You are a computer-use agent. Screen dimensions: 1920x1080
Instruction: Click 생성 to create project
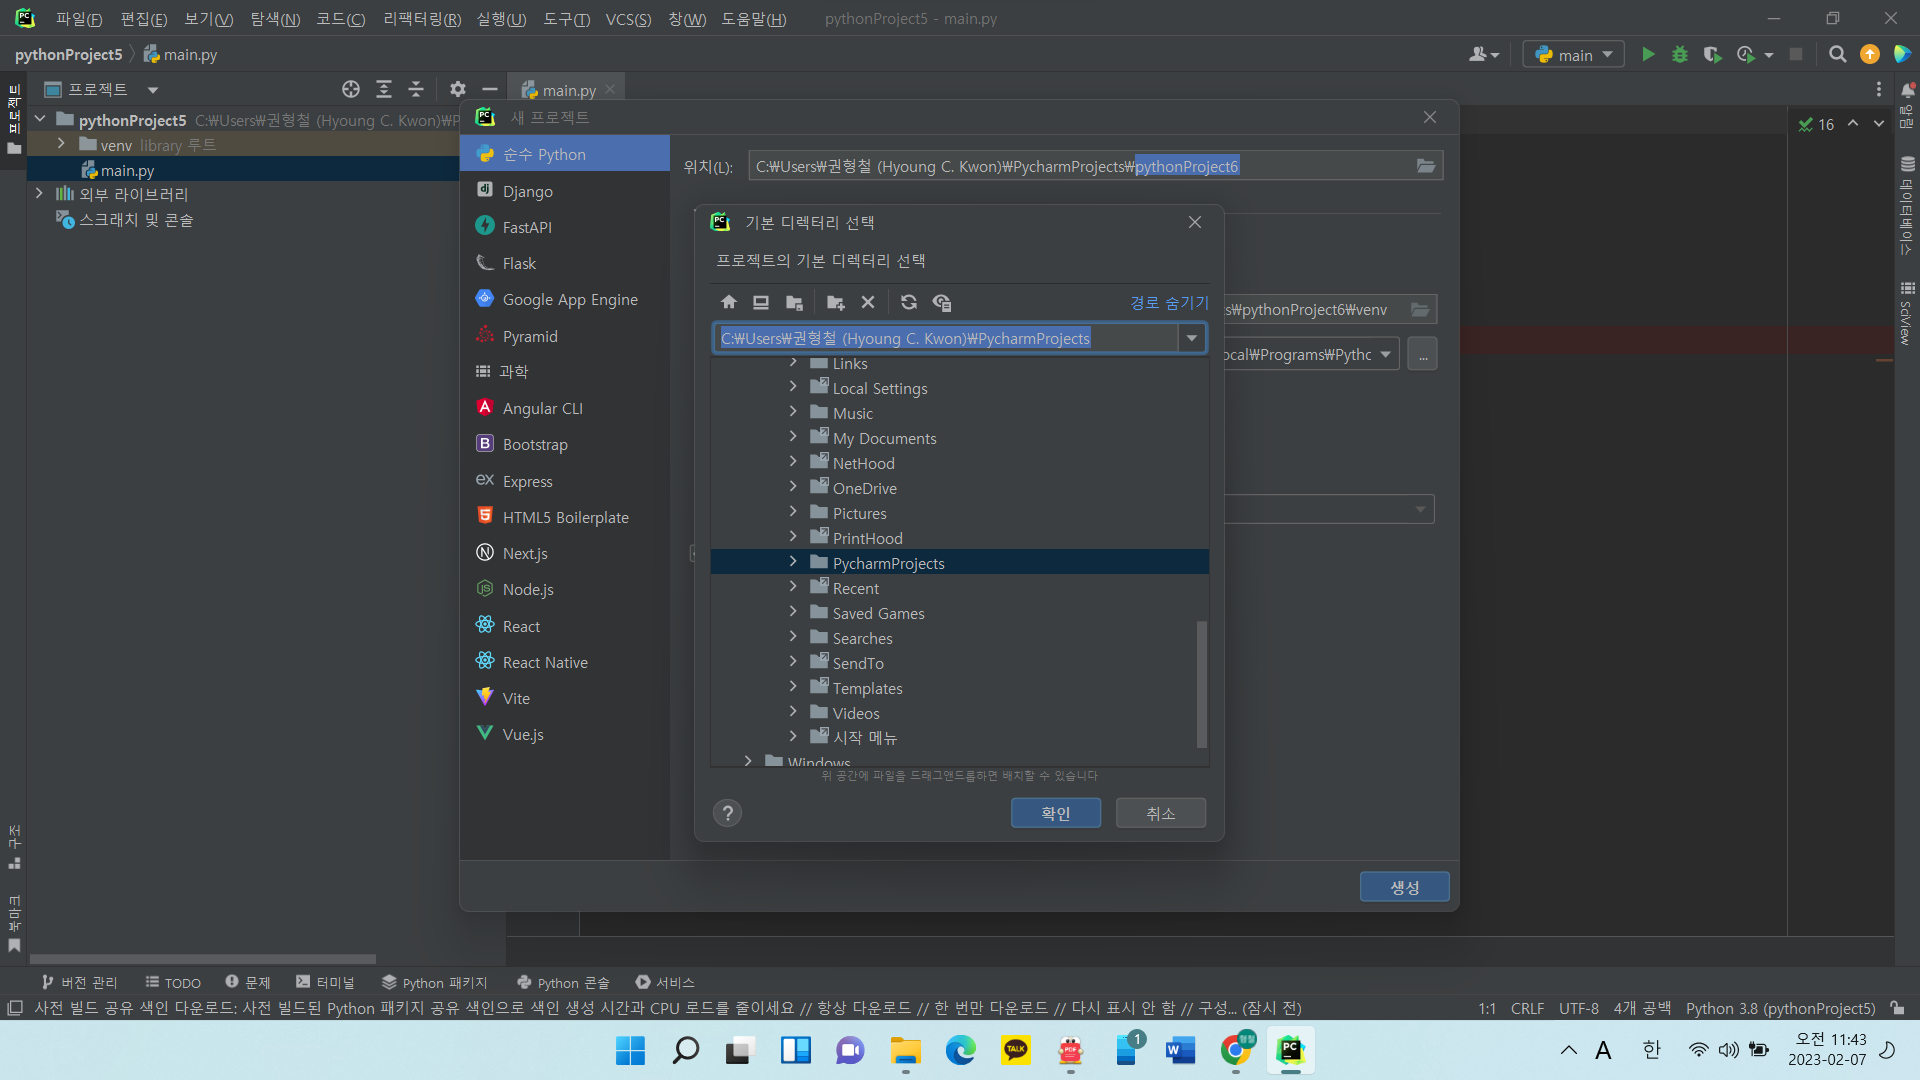(x=1404, y=887)
